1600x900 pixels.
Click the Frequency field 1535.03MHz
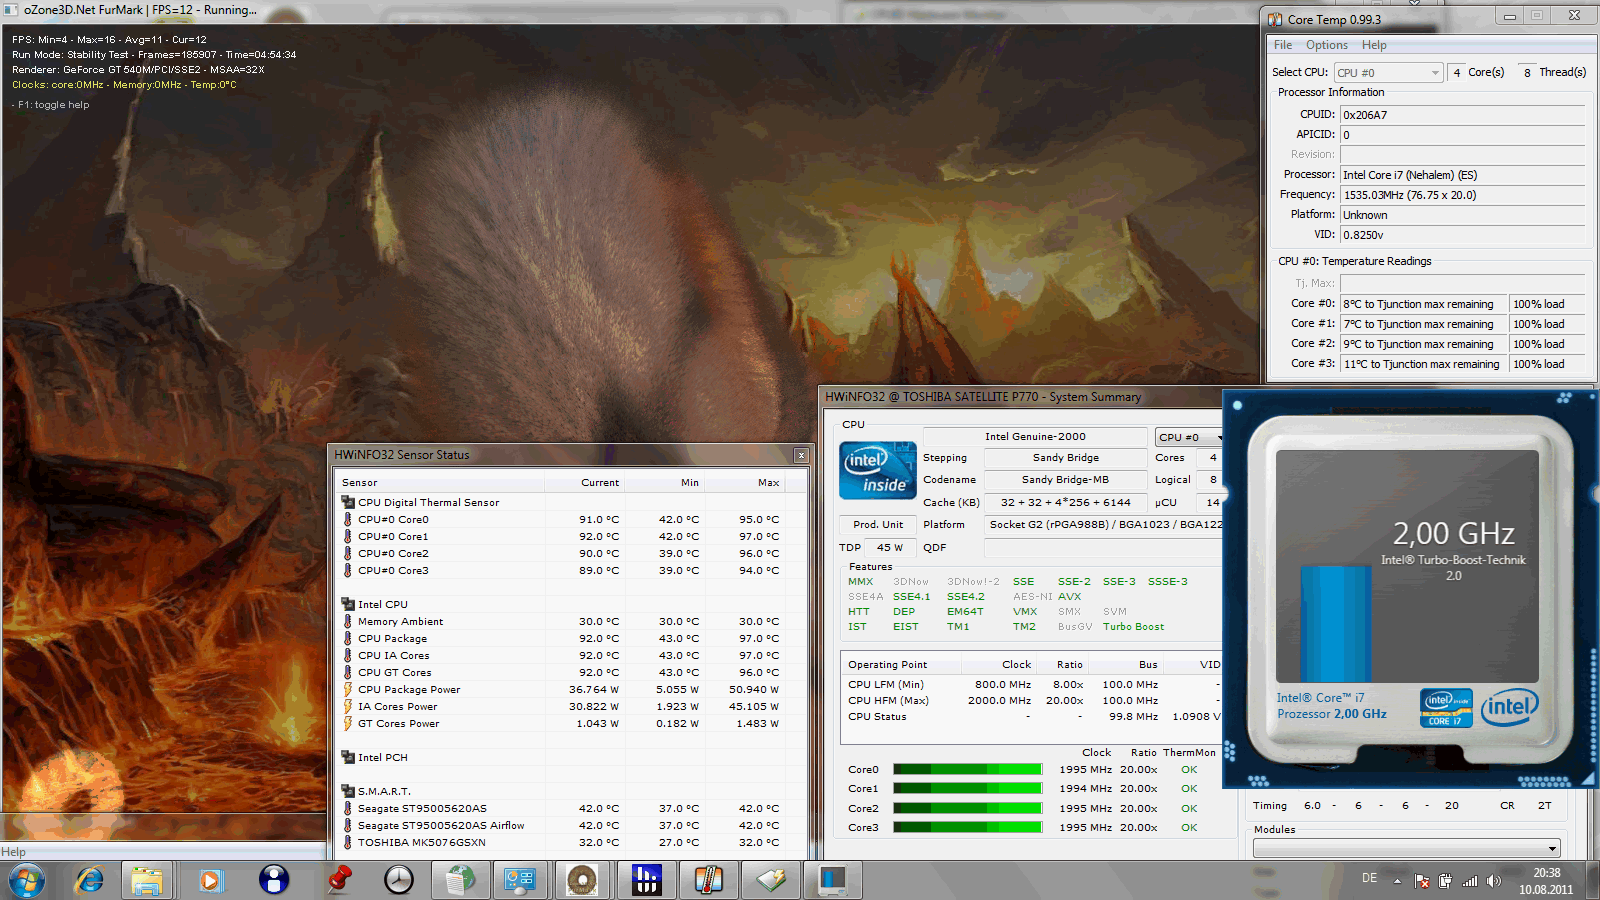[1463, 195]
